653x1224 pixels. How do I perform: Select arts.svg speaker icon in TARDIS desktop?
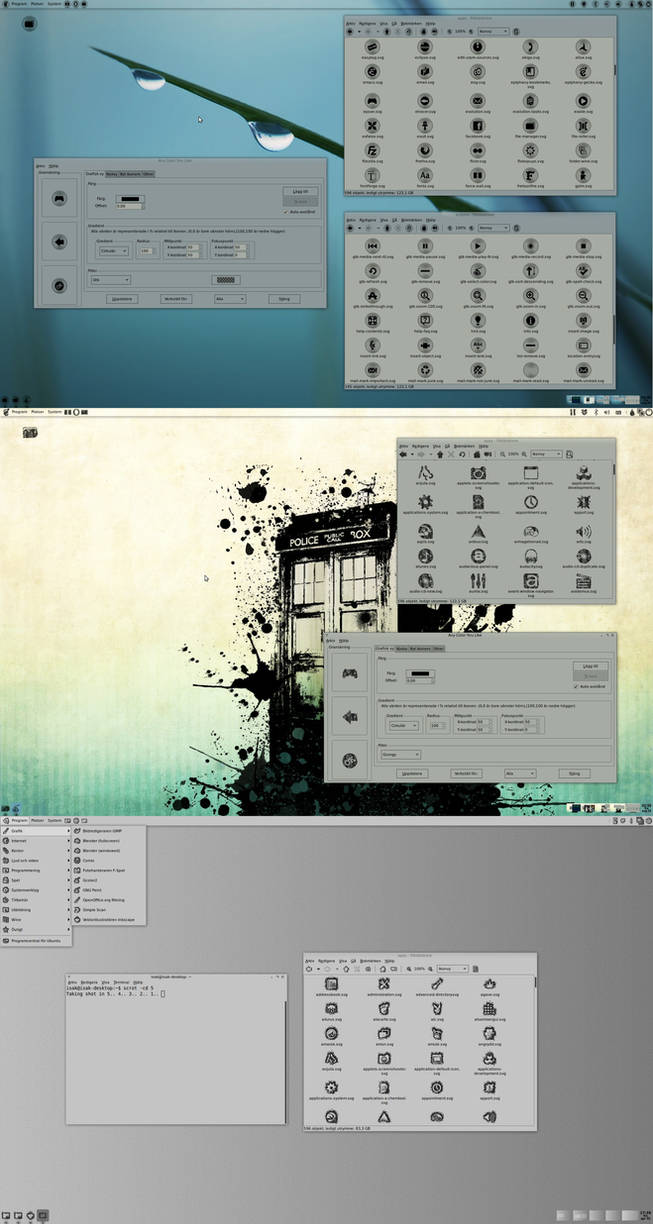(x=583, y=531)
